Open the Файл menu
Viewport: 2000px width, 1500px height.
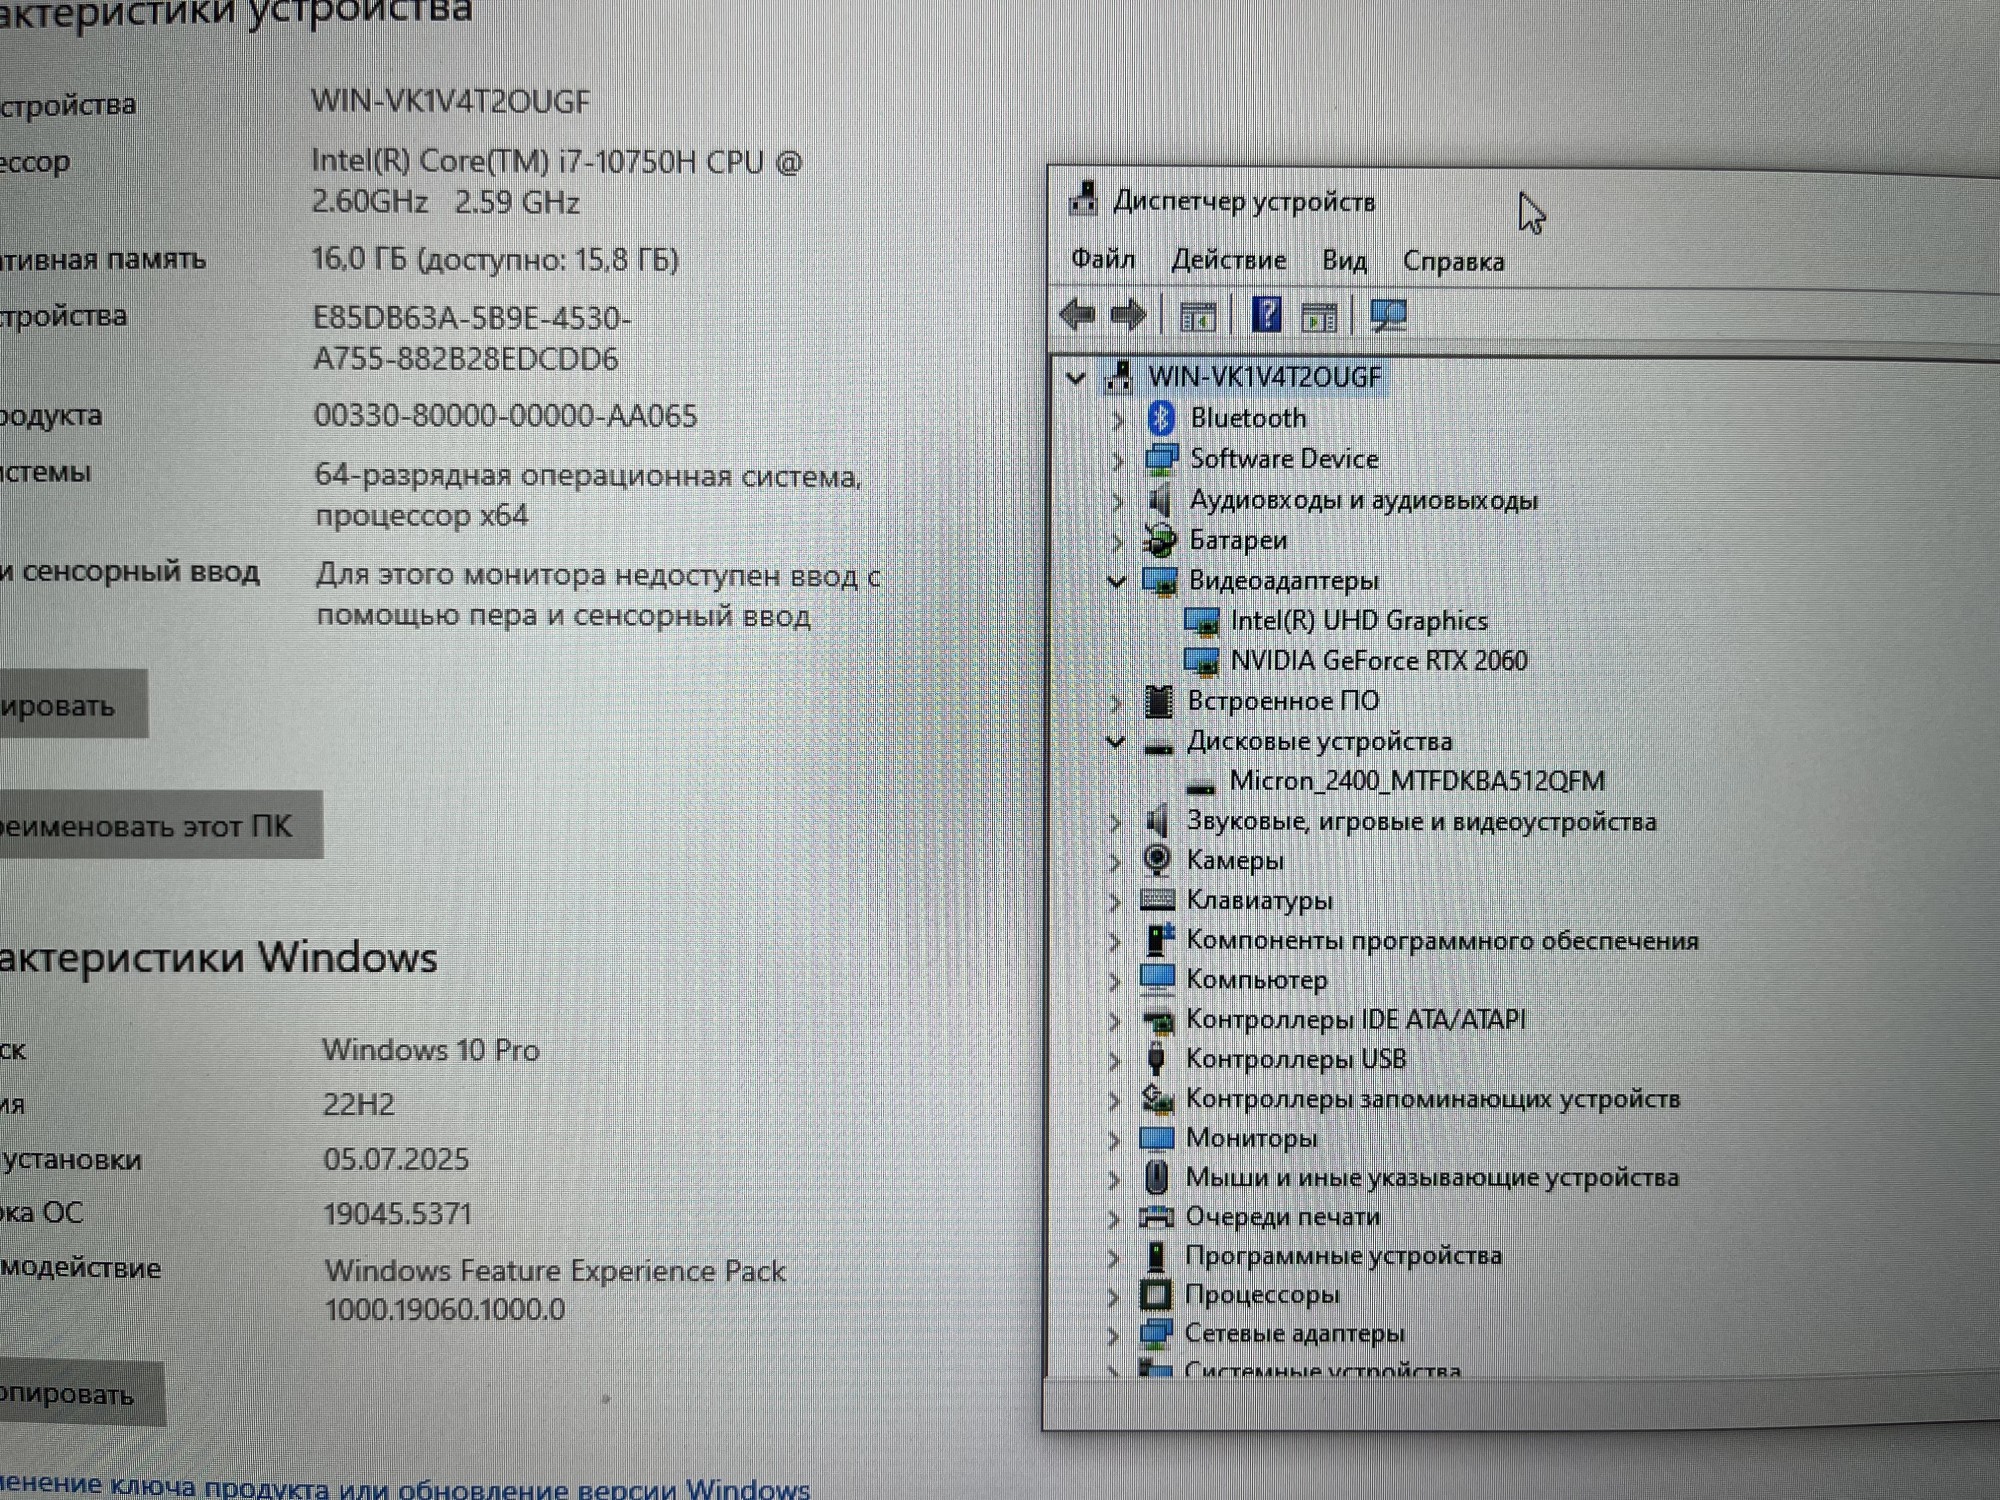click(1102, 260)
